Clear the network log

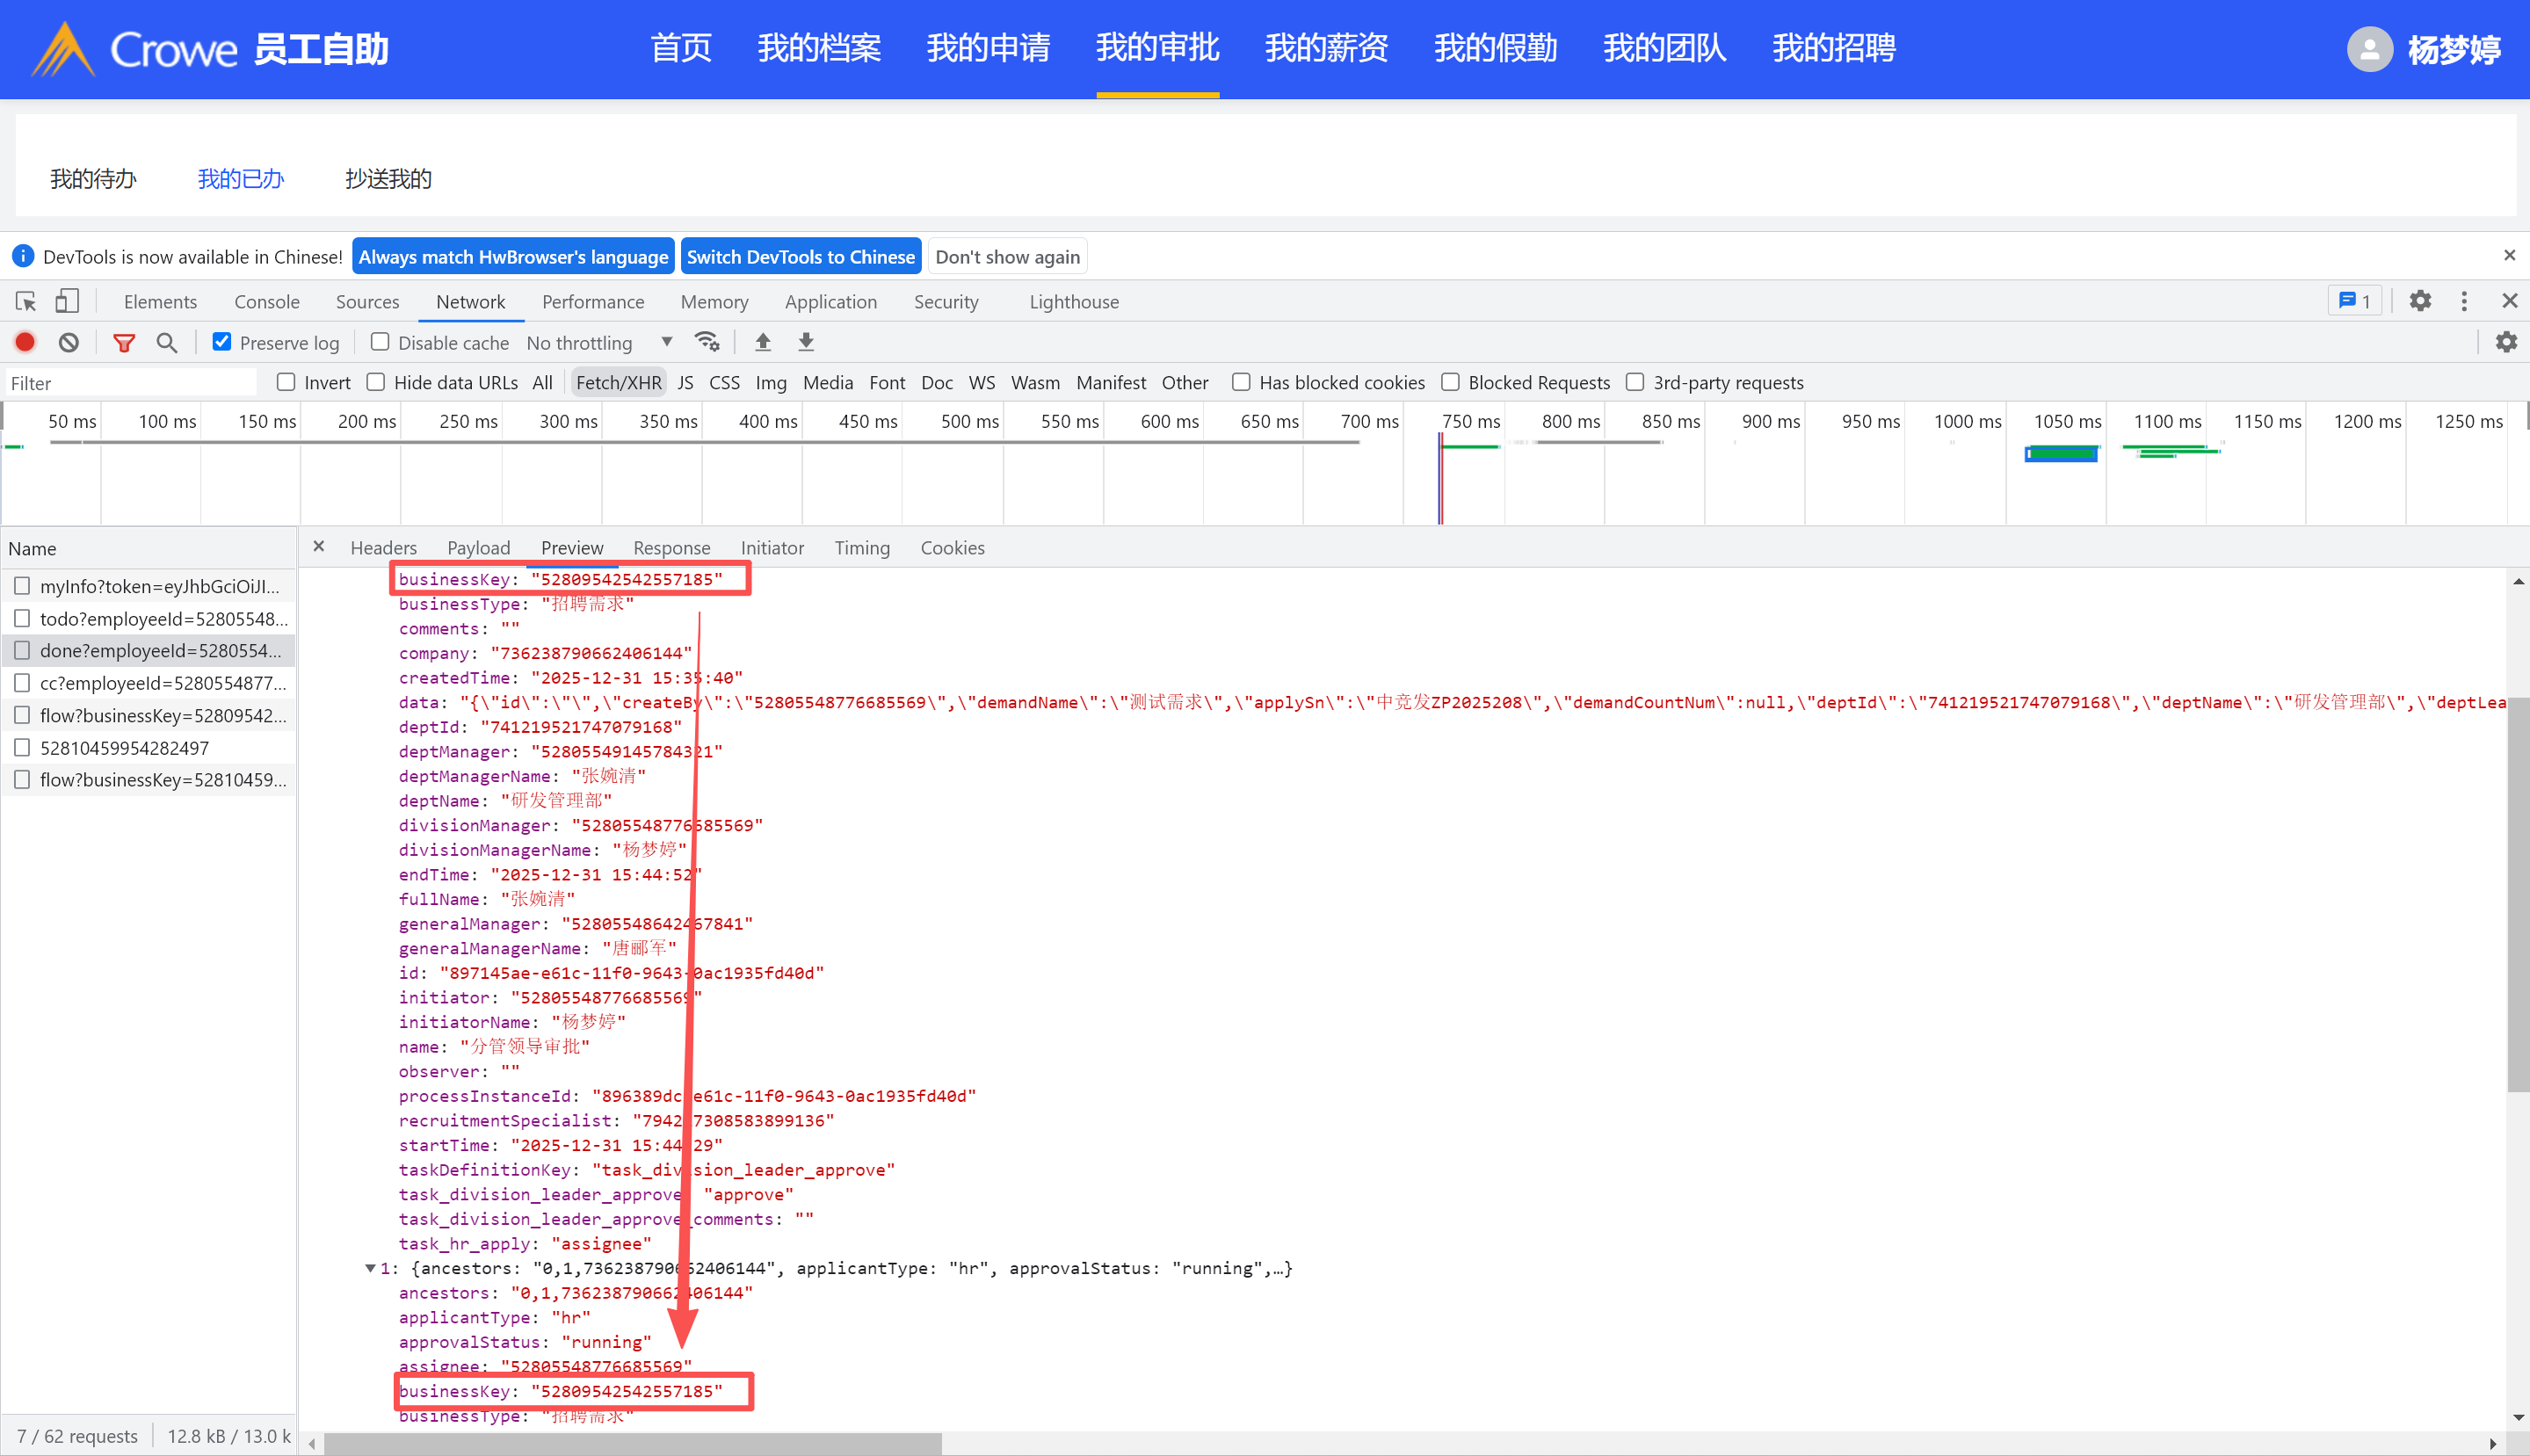click(68, 343)
